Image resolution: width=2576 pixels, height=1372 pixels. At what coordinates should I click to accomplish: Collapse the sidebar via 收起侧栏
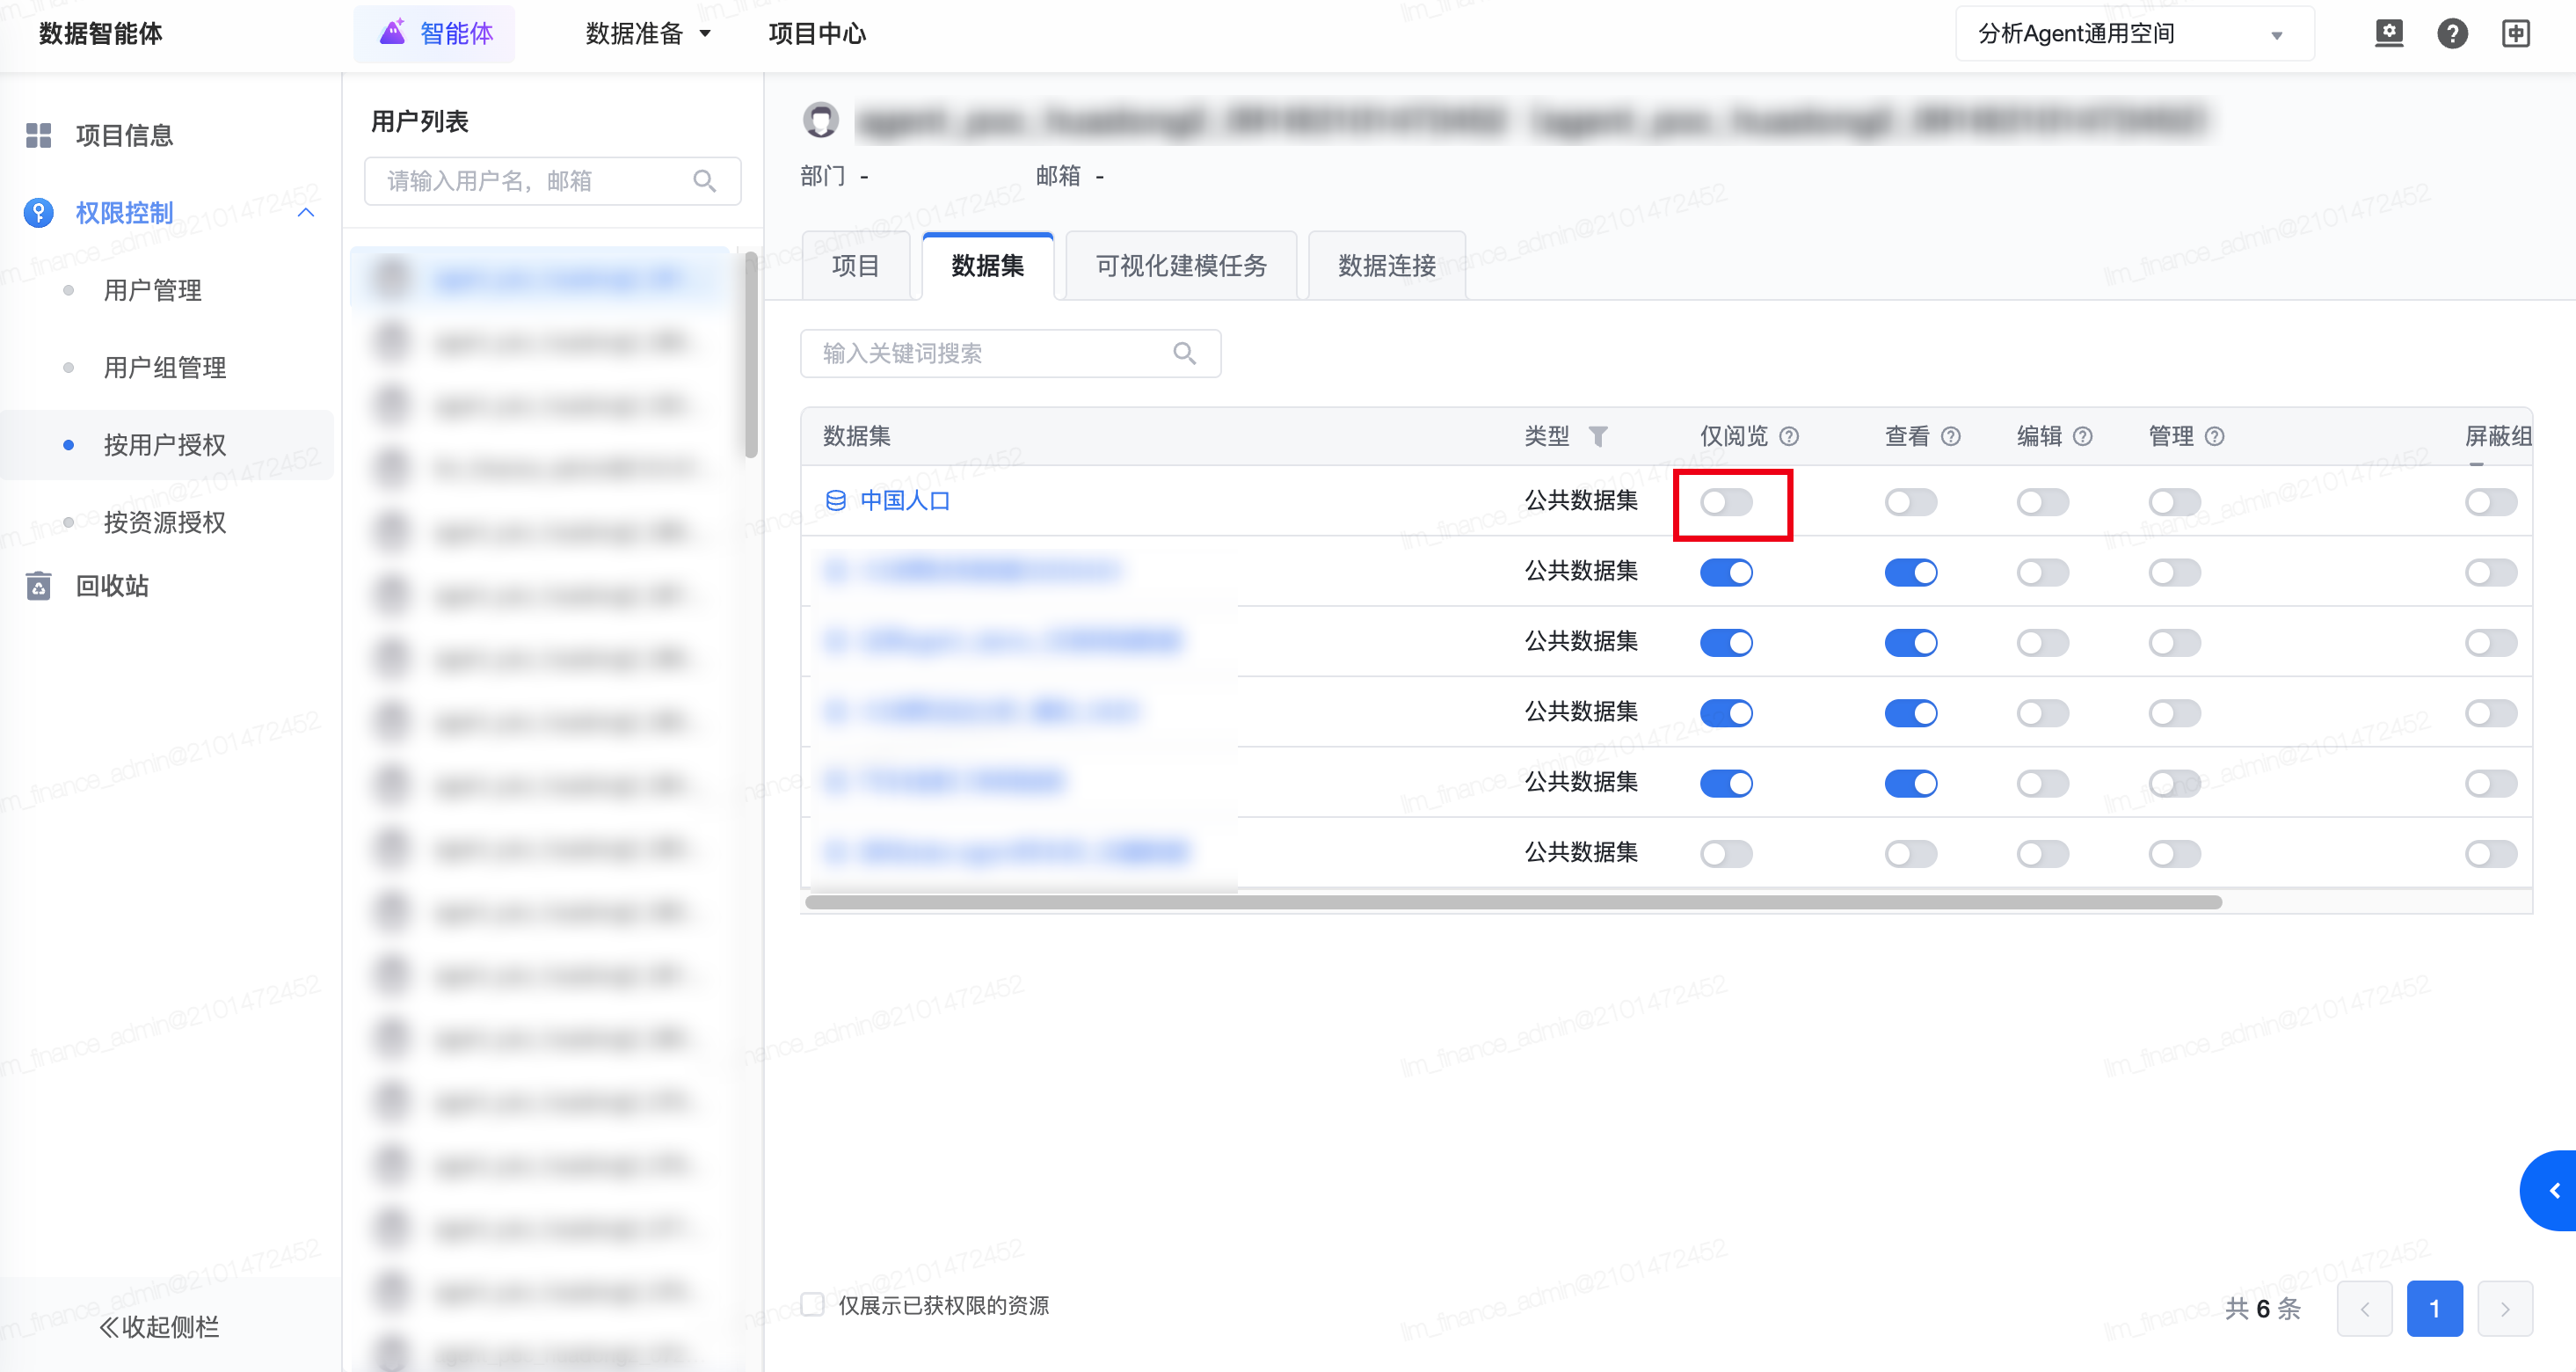tap(160, 1326)
